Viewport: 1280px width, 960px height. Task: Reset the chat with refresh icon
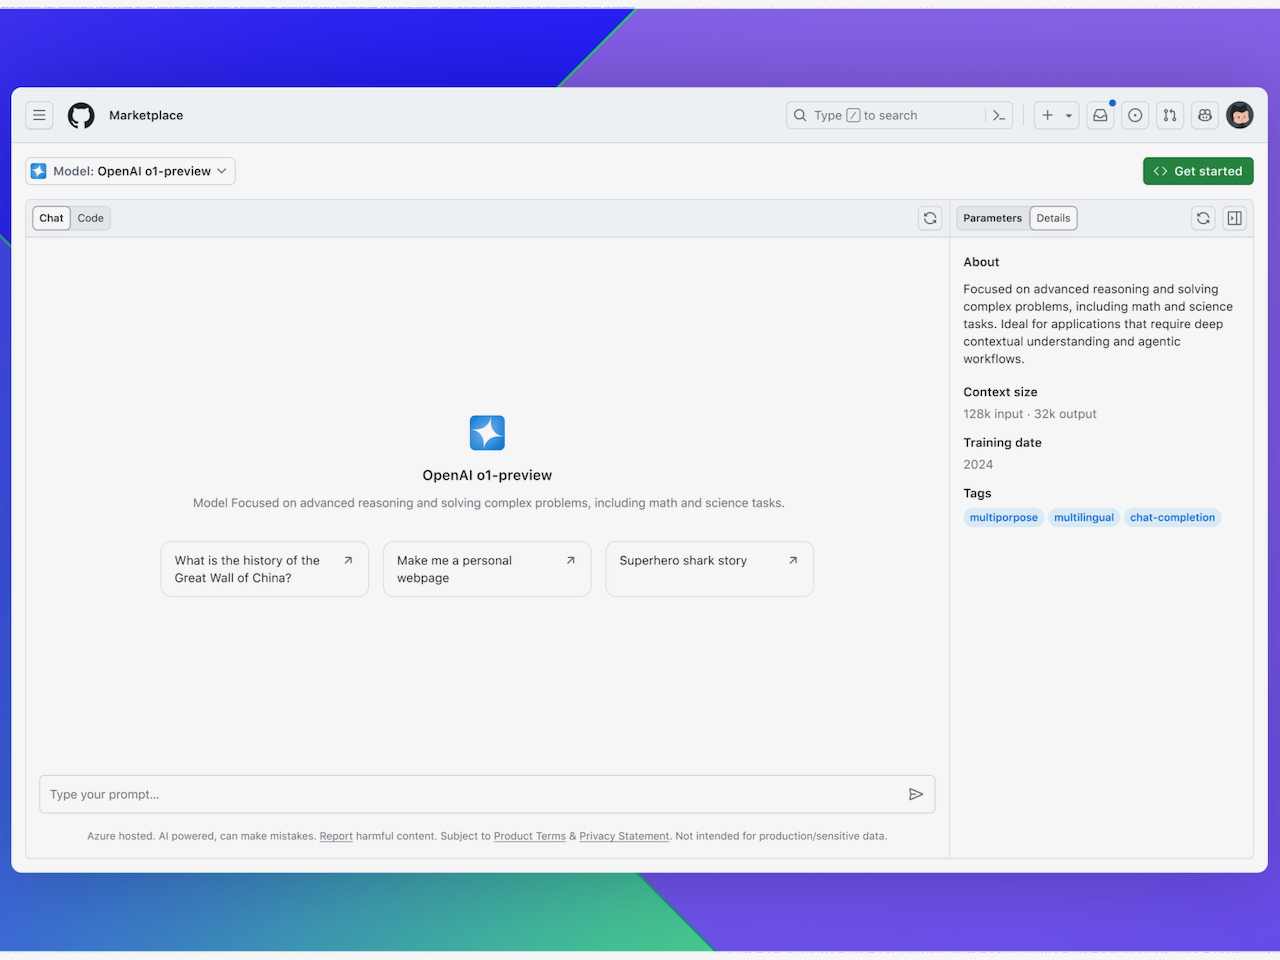click(930, 218)
